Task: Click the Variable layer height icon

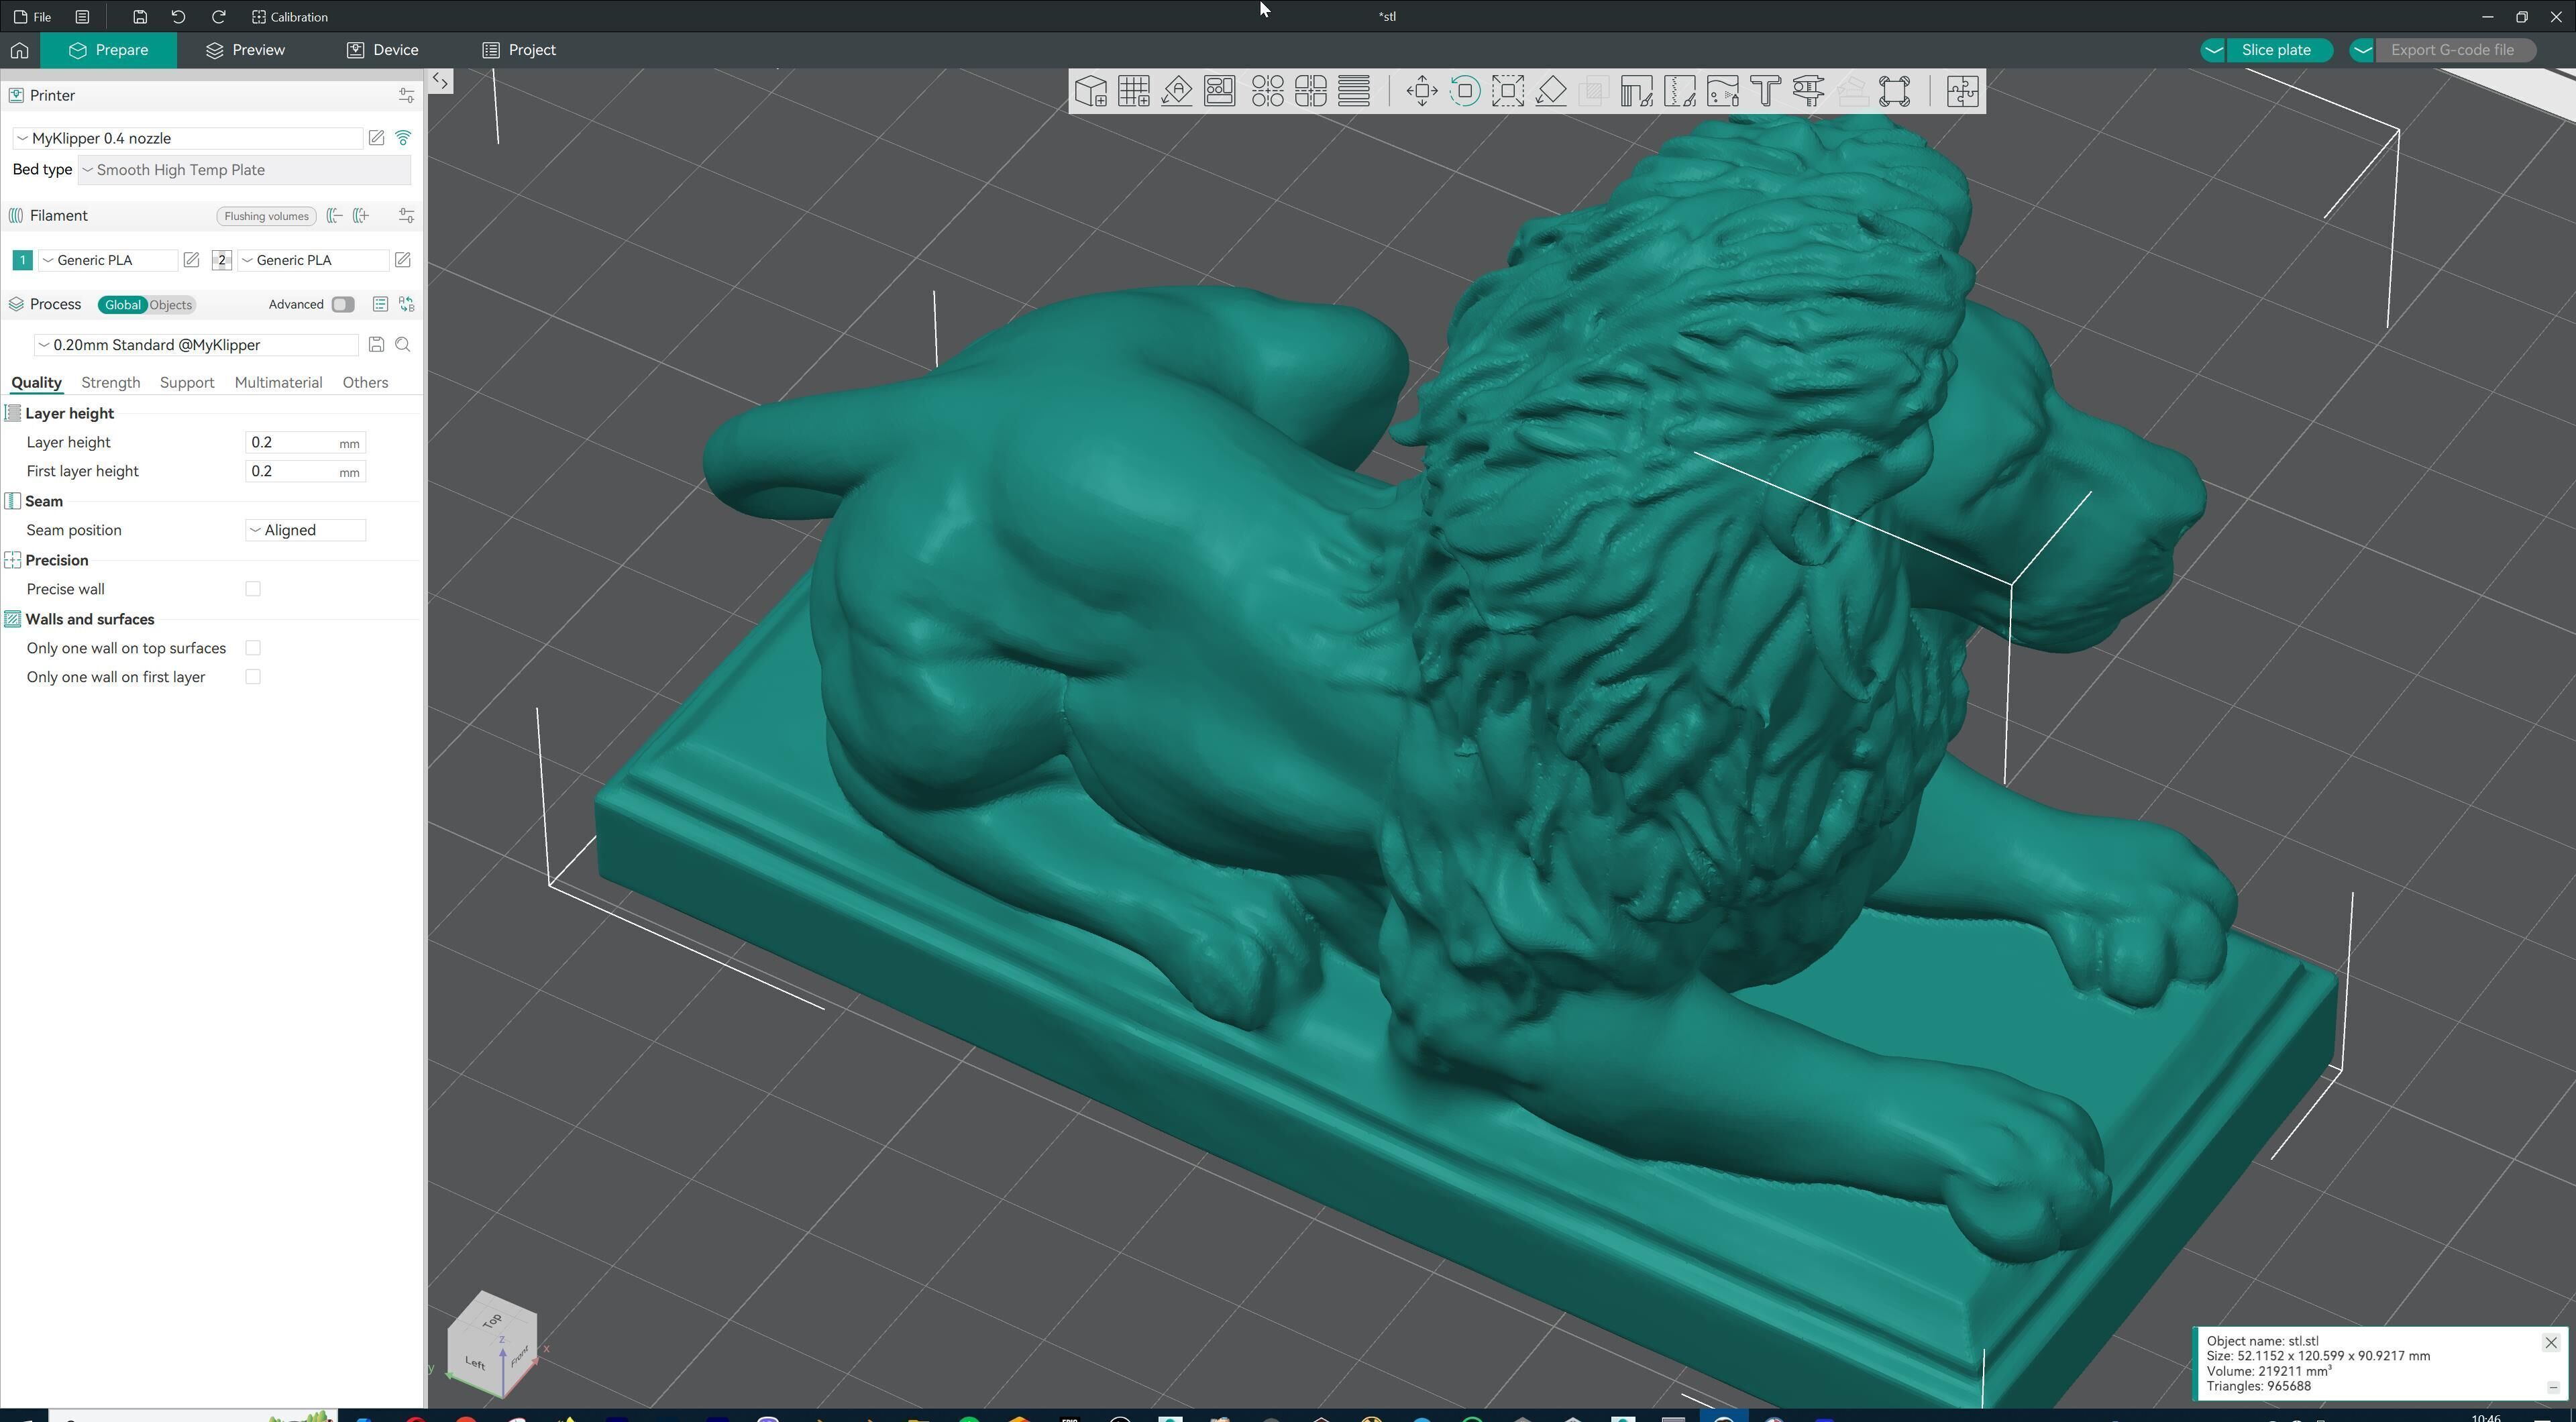Action: (1354, 91)
